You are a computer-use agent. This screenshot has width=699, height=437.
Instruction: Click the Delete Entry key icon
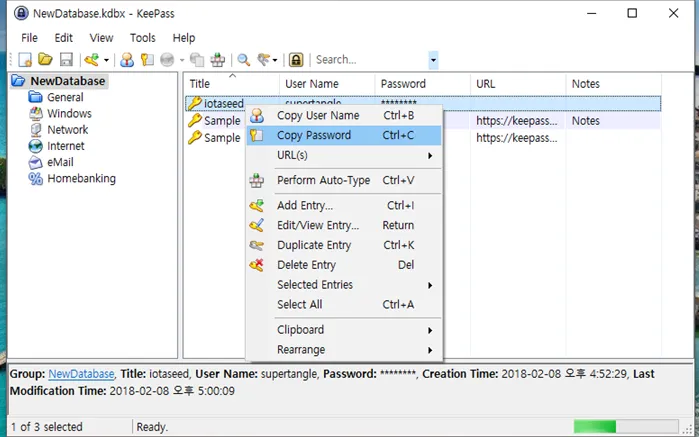pos(256,265)
